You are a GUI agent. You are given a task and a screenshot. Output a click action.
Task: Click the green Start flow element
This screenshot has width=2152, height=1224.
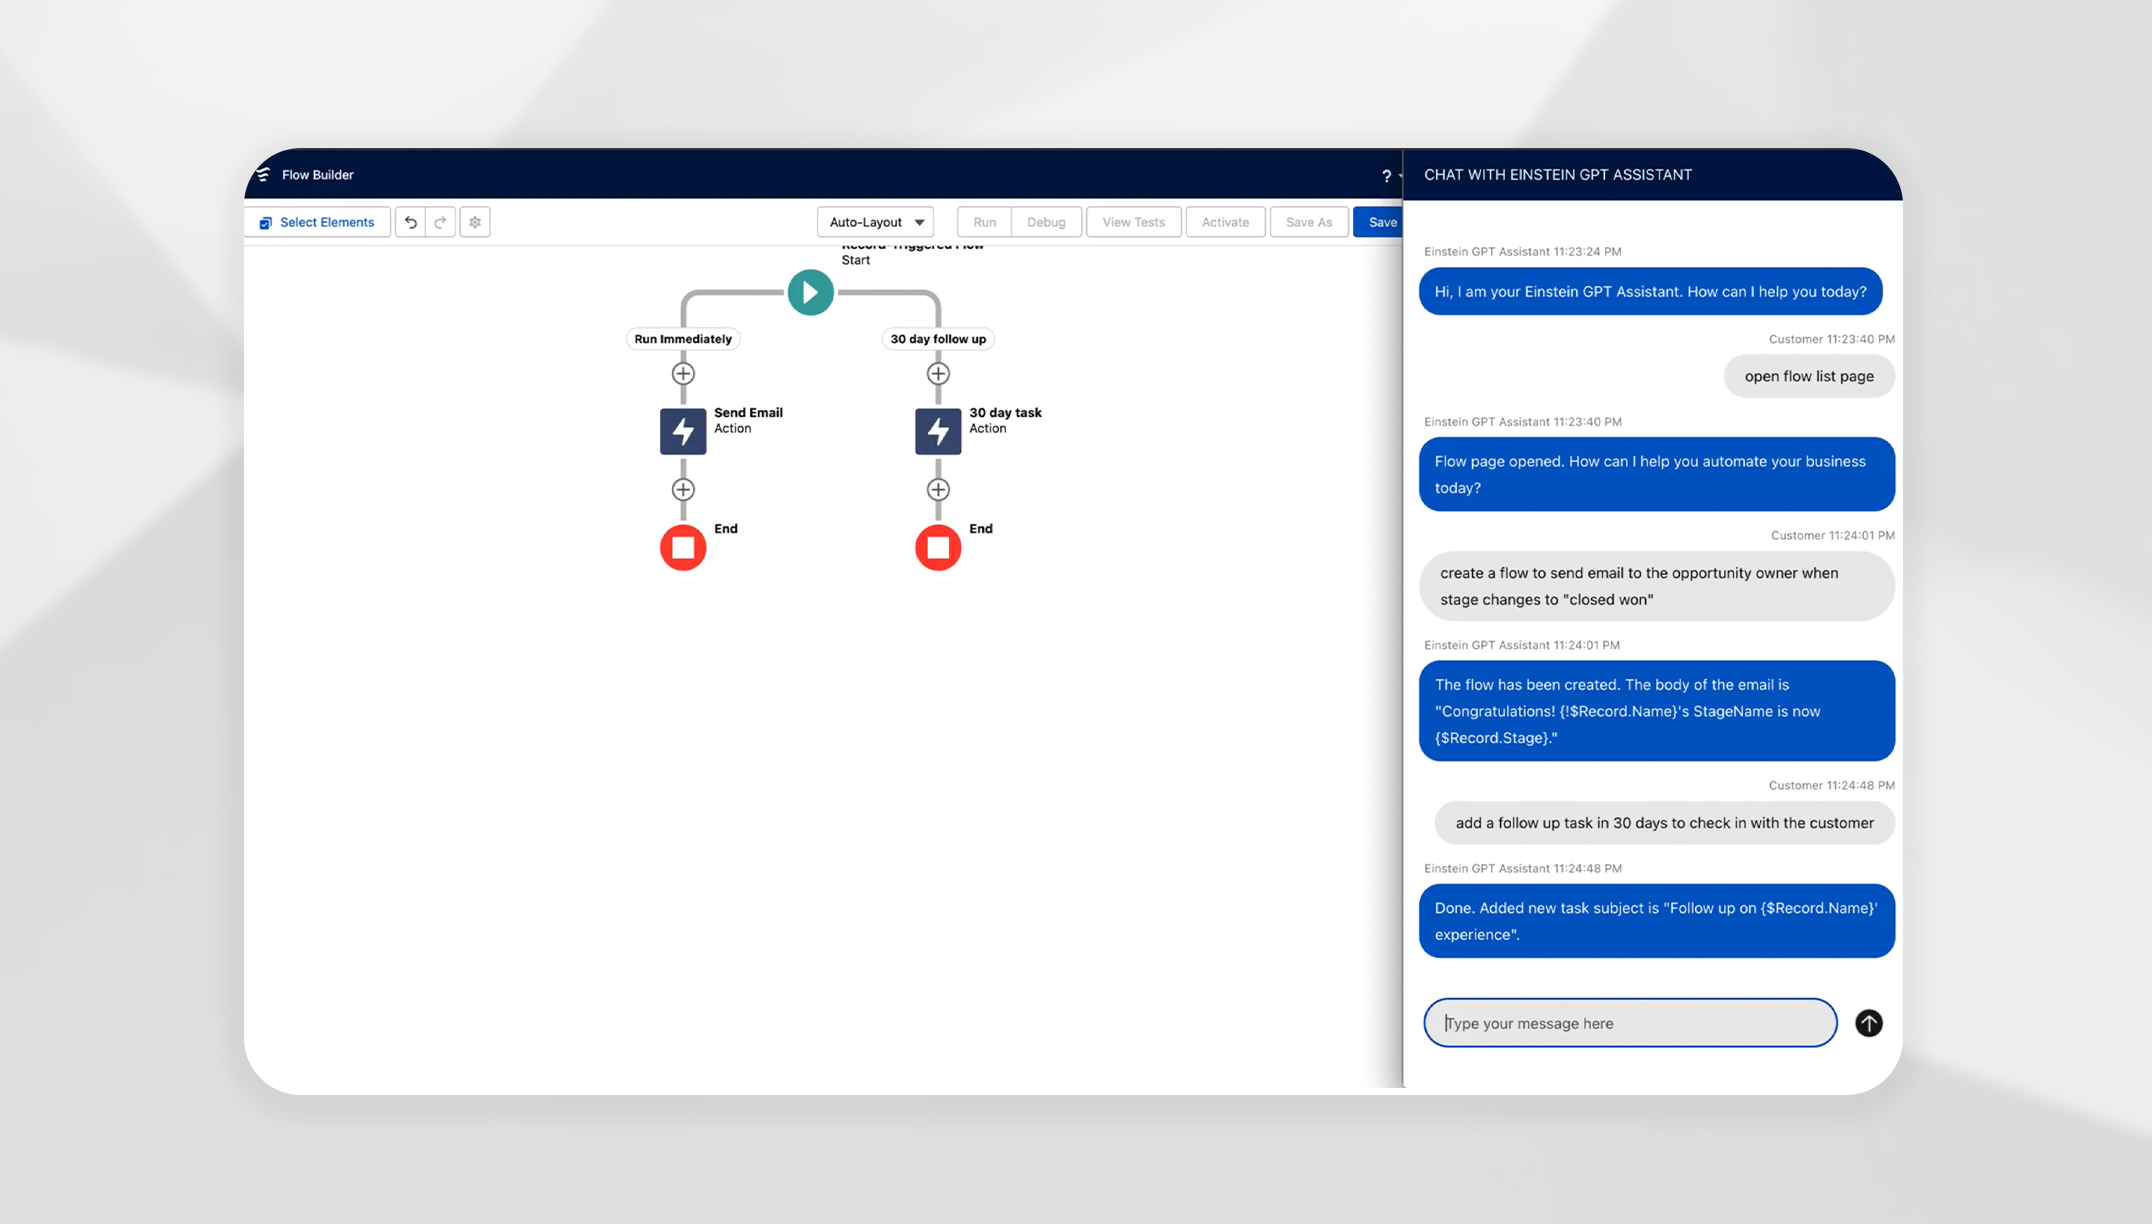(x=810, y=292)
